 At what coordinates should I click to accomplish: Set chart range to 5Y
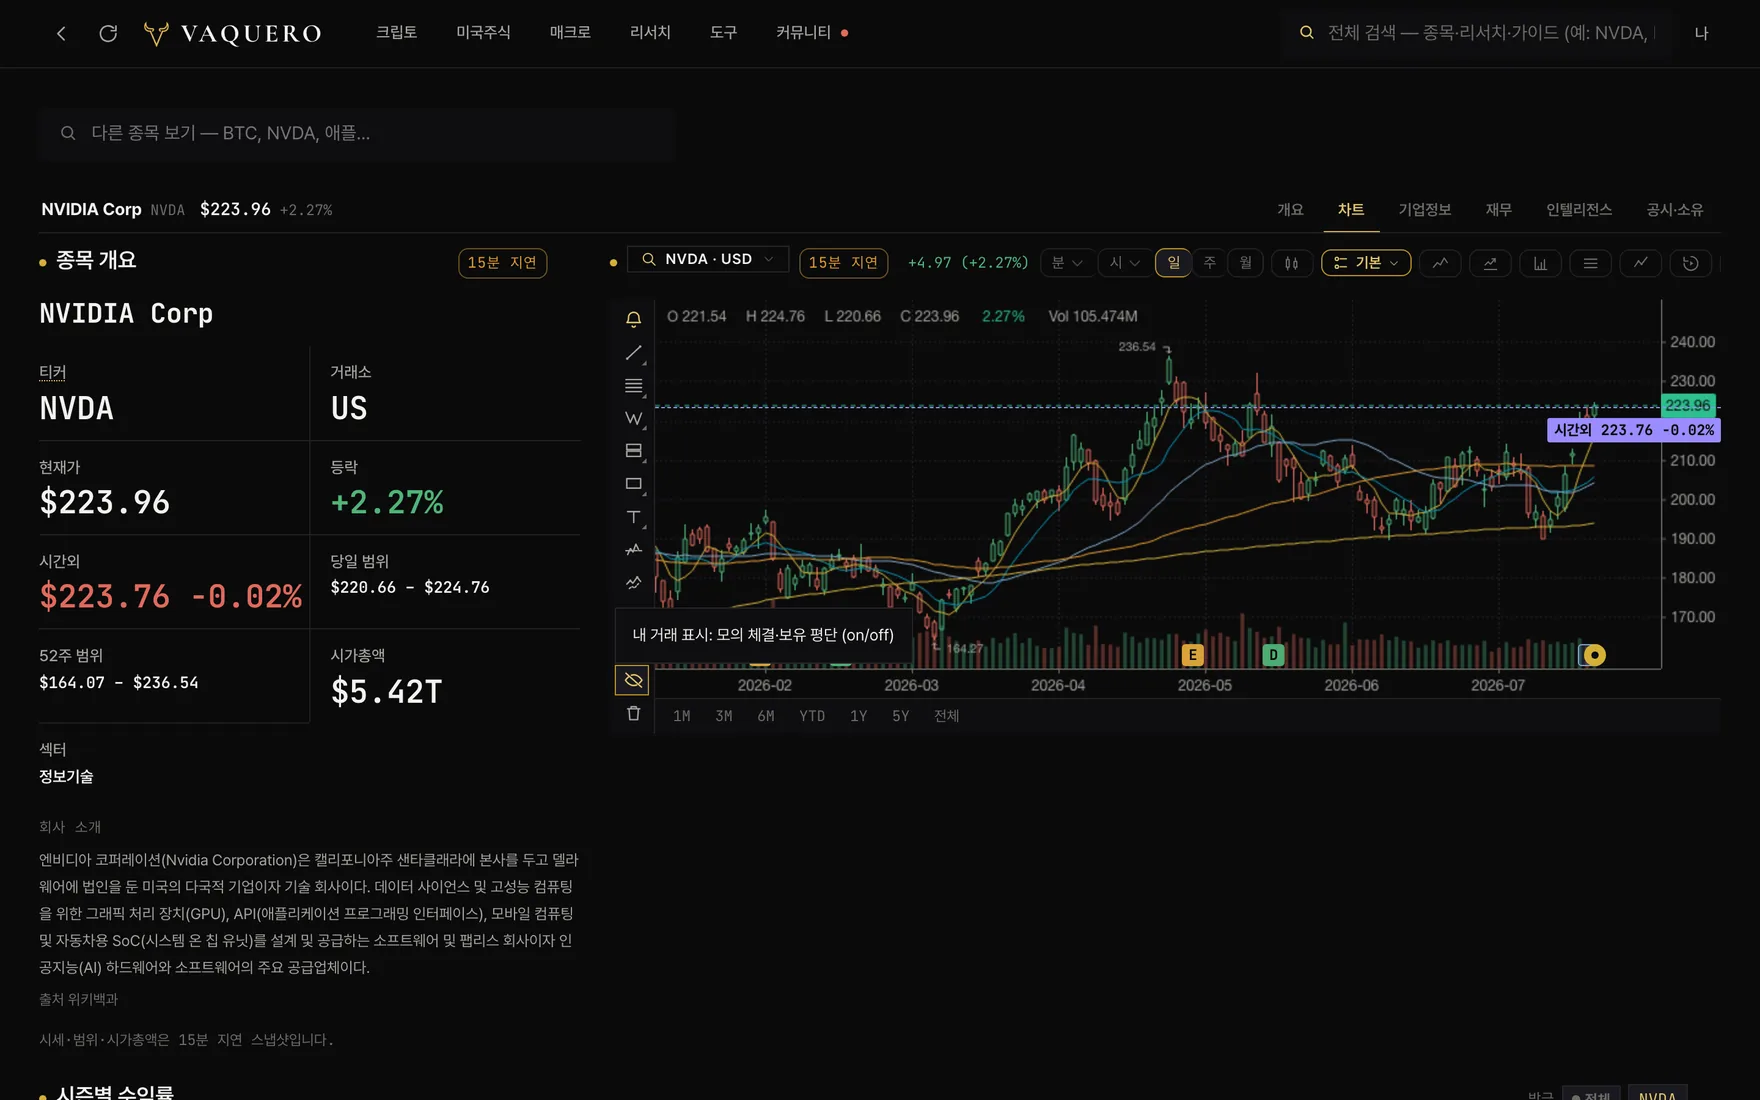click(901, 716)
